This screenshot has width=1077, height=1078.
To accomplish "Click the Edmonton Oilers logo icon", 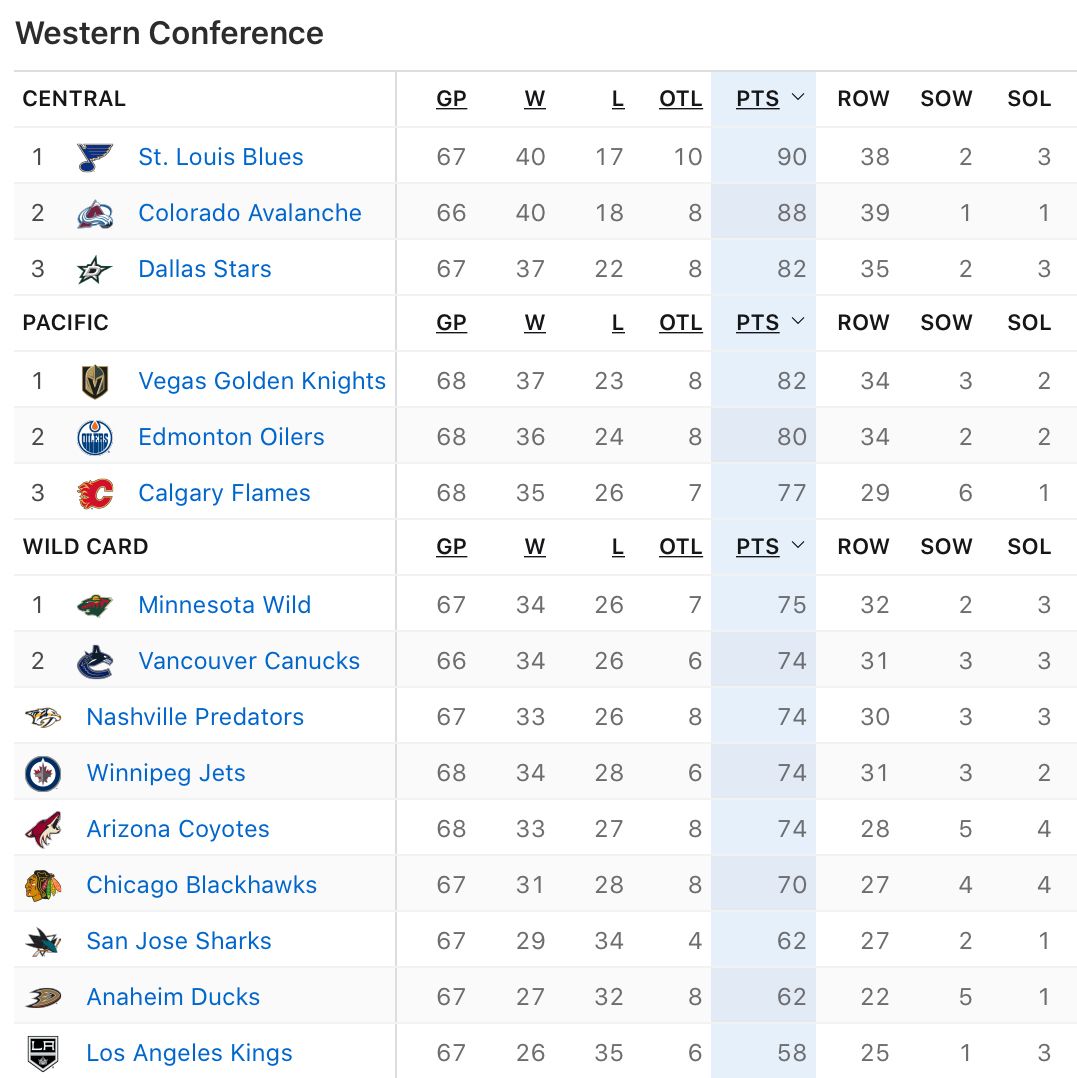I will click(x=95, y=437).
